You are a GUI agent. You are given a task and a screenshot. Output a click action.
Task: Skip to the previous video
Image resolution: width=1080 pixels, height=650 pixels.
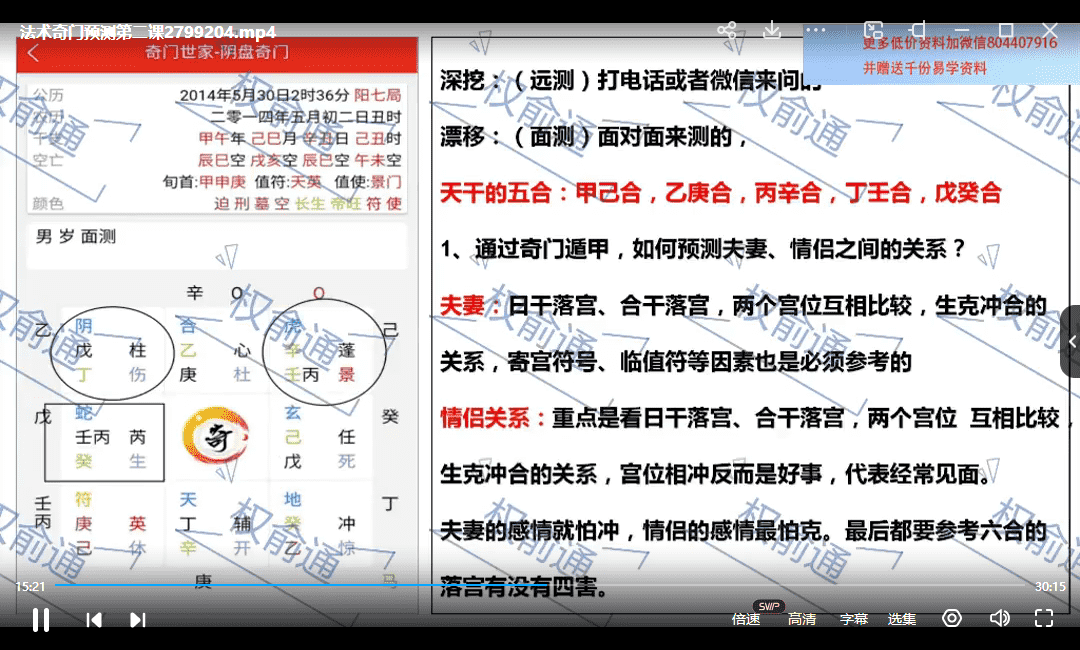click(94, 620)
